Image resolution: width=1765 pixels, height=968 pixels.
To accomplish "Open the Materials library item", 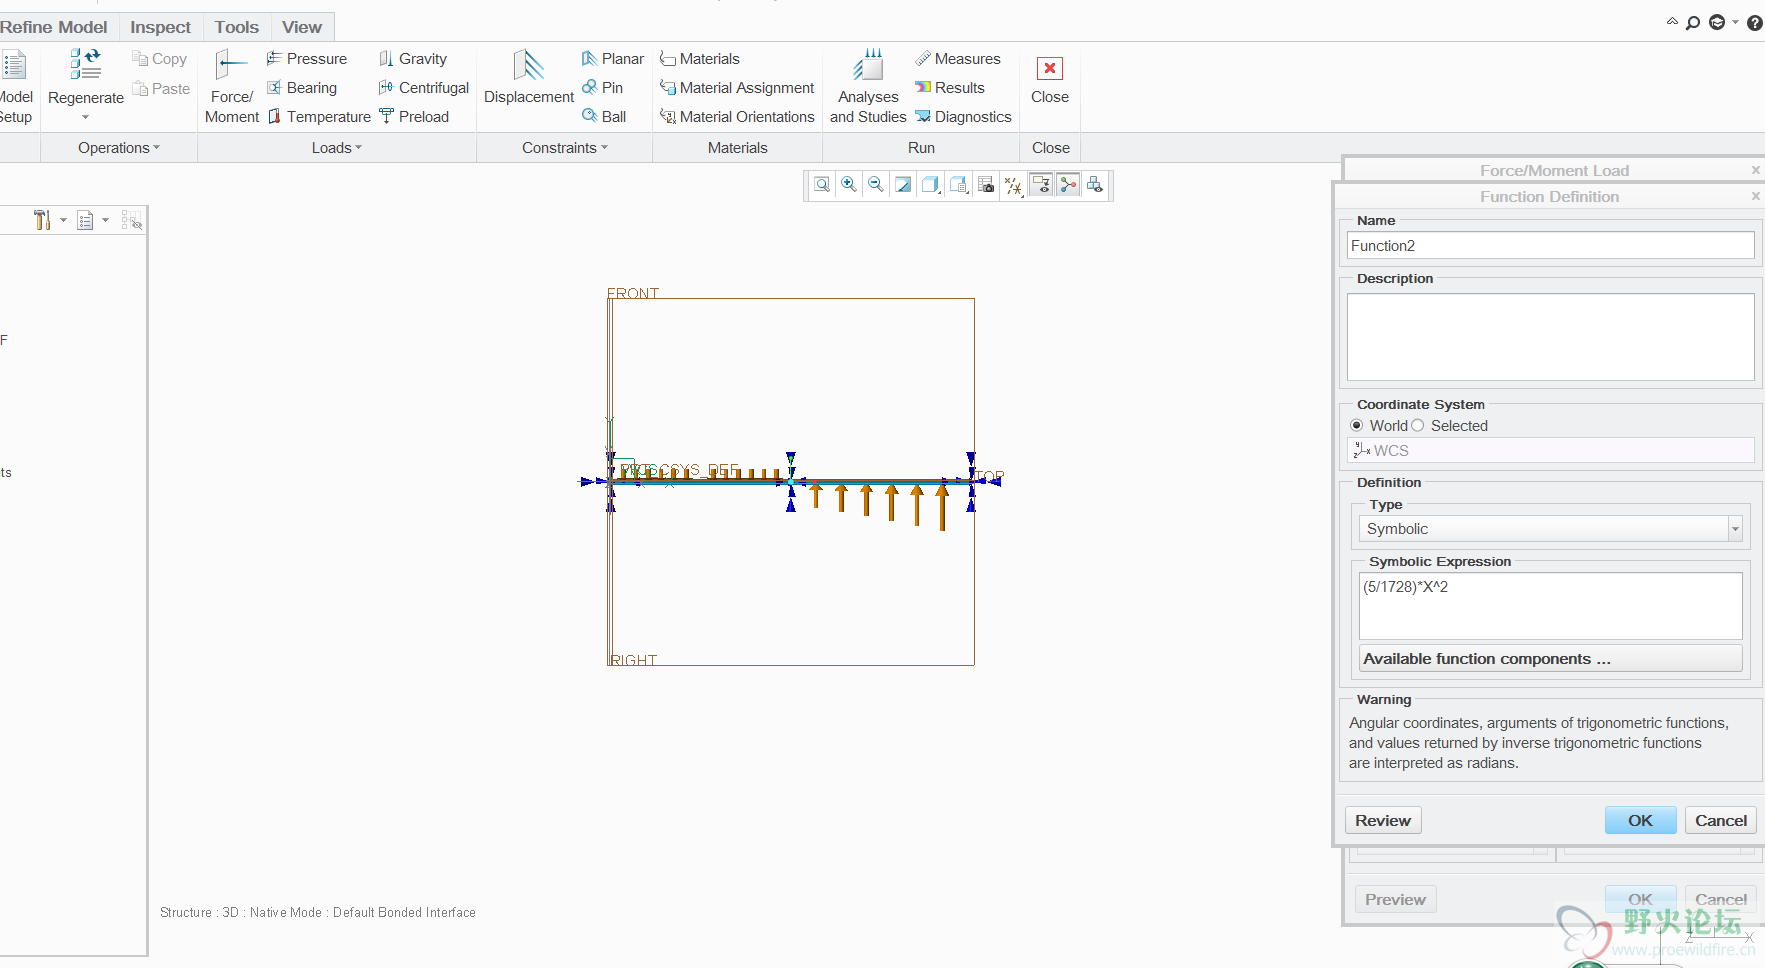I will (x=700, y=59).
